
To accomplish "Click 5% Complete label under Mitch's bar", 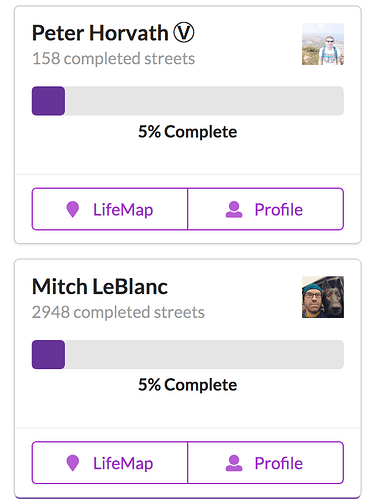I will (188, 385).
